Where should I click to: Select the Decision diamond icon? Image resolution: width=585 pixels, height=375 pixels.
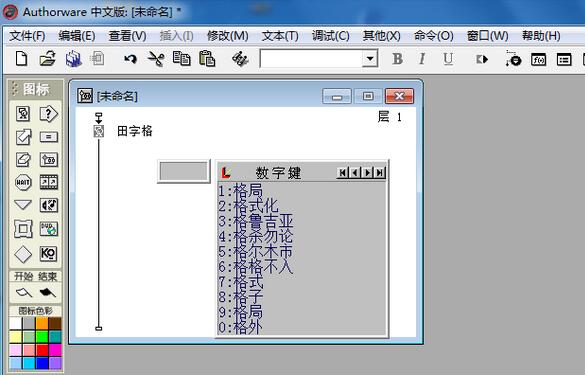pos(23,254)
